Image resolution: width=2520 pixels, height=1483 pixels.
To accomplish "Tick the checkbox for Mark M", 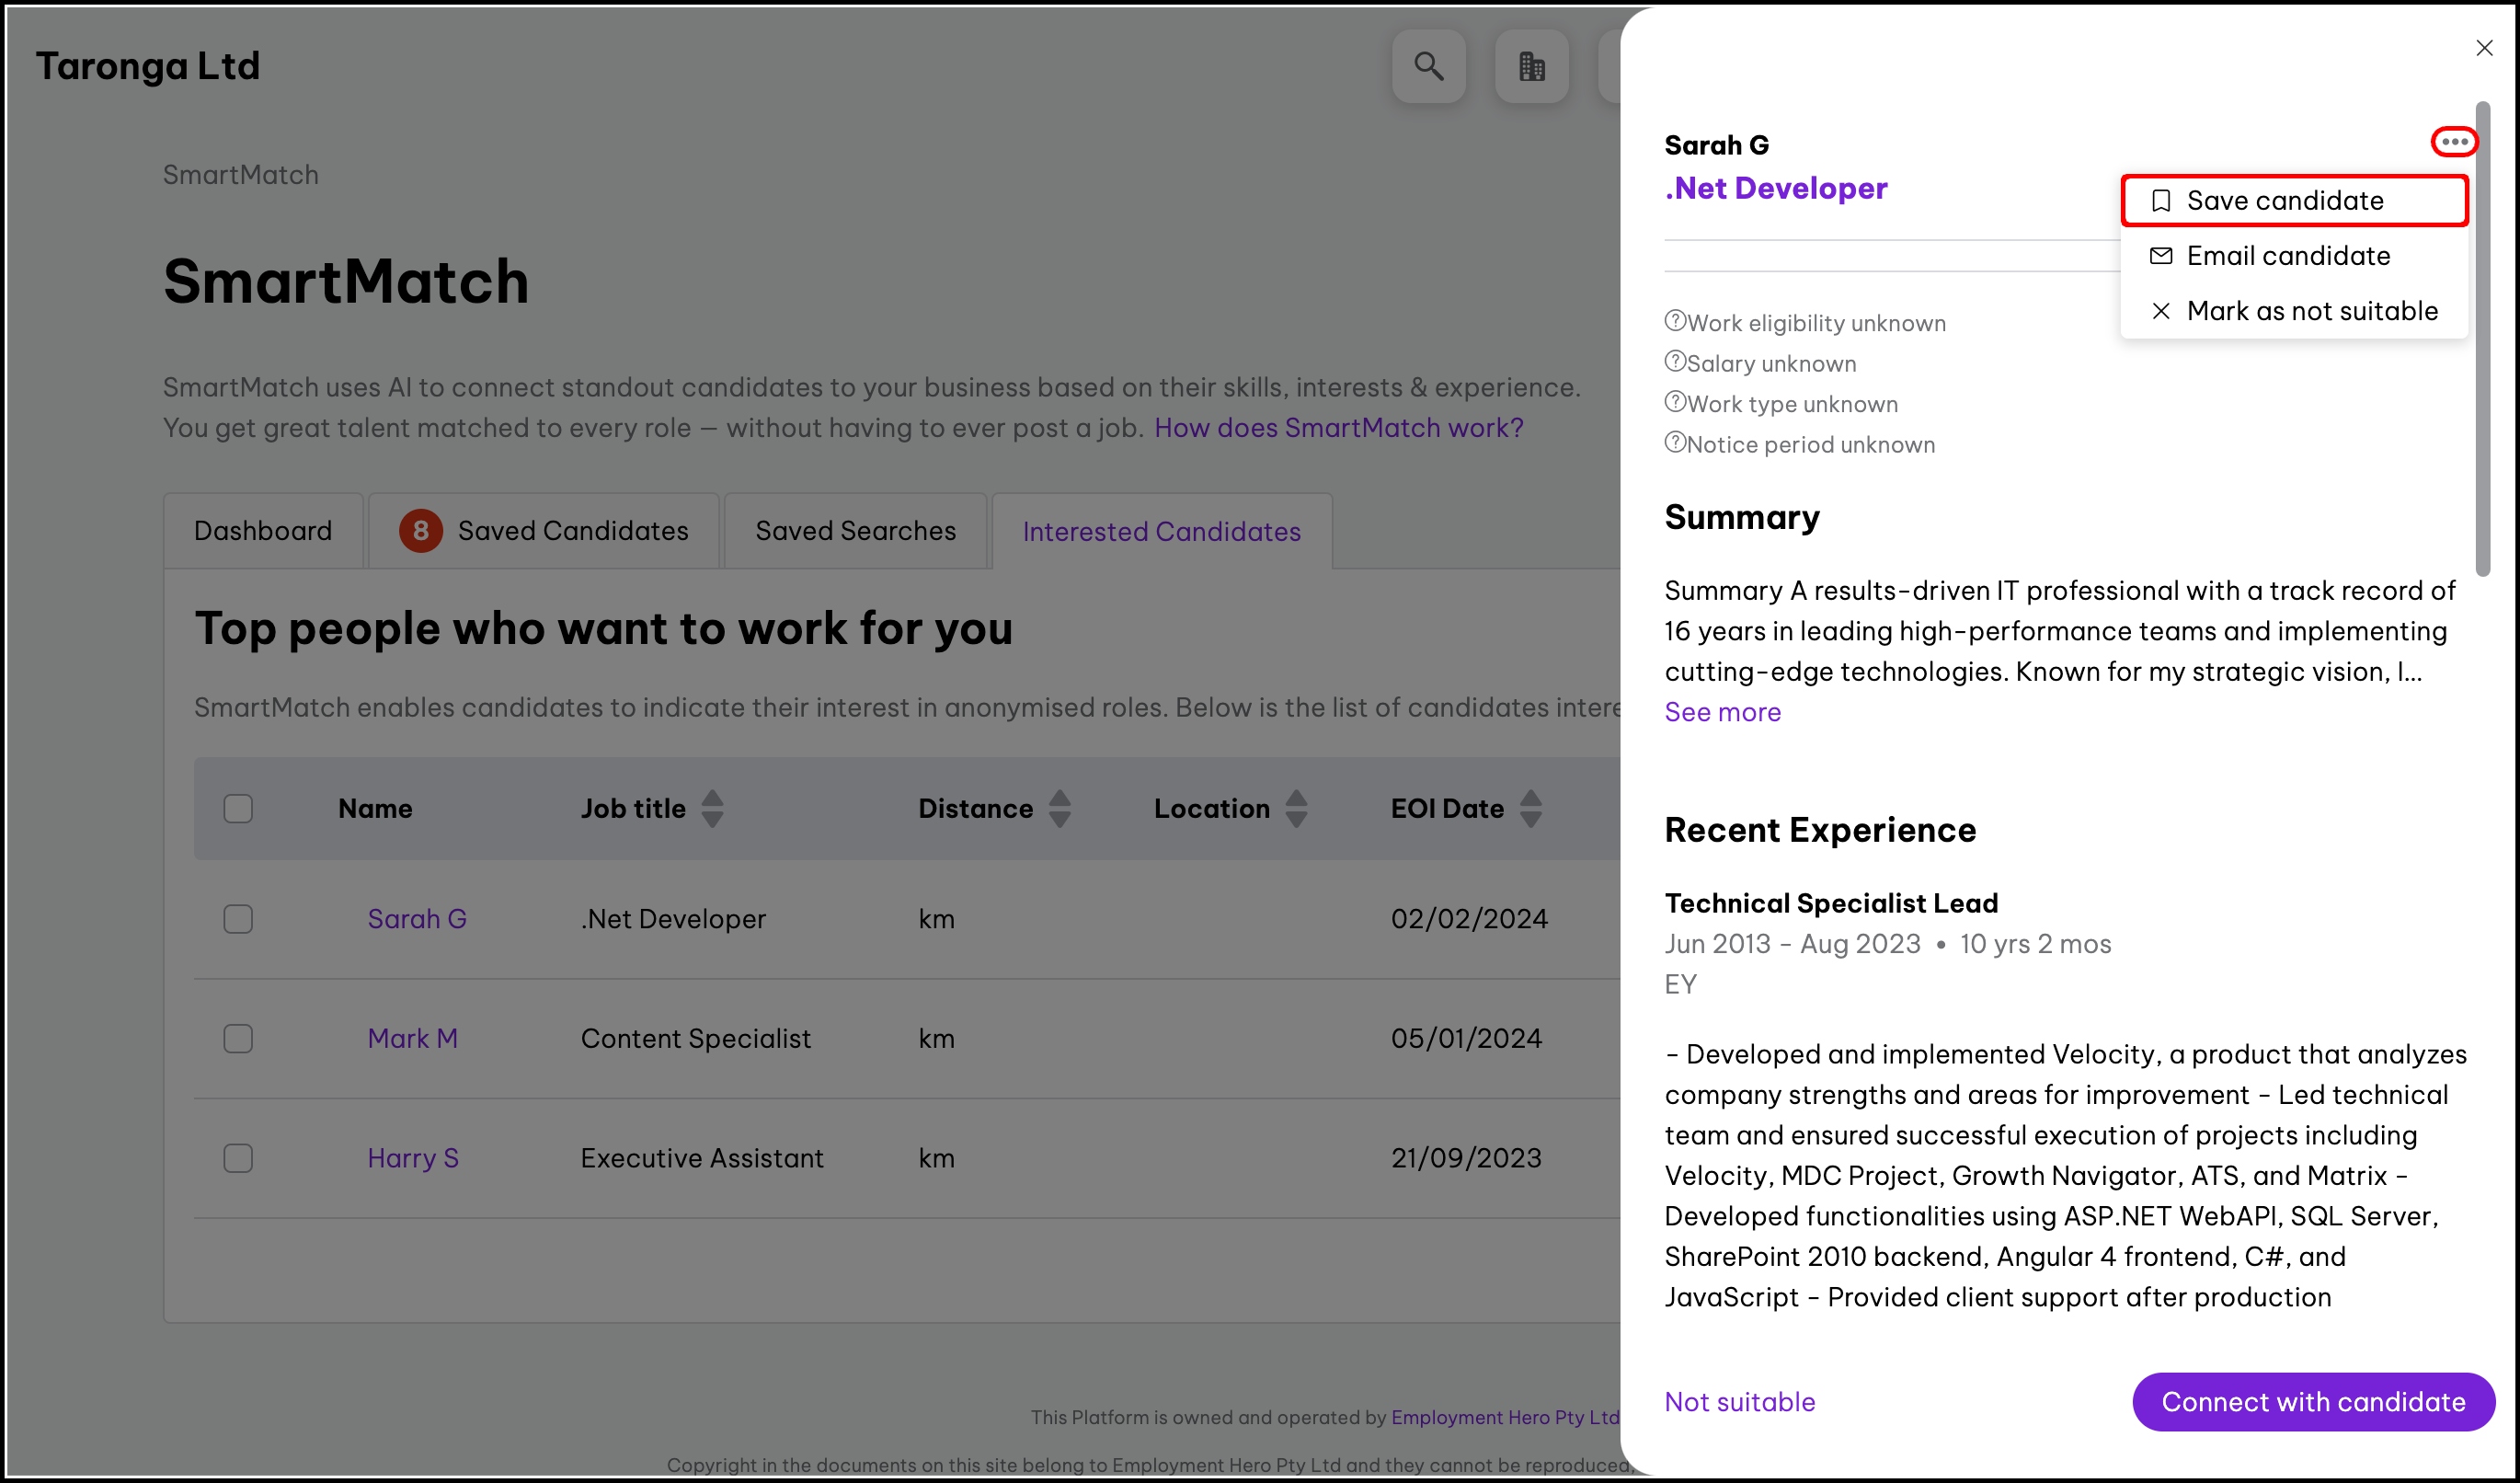I will pyautogui.click(x=238, y=1039).
